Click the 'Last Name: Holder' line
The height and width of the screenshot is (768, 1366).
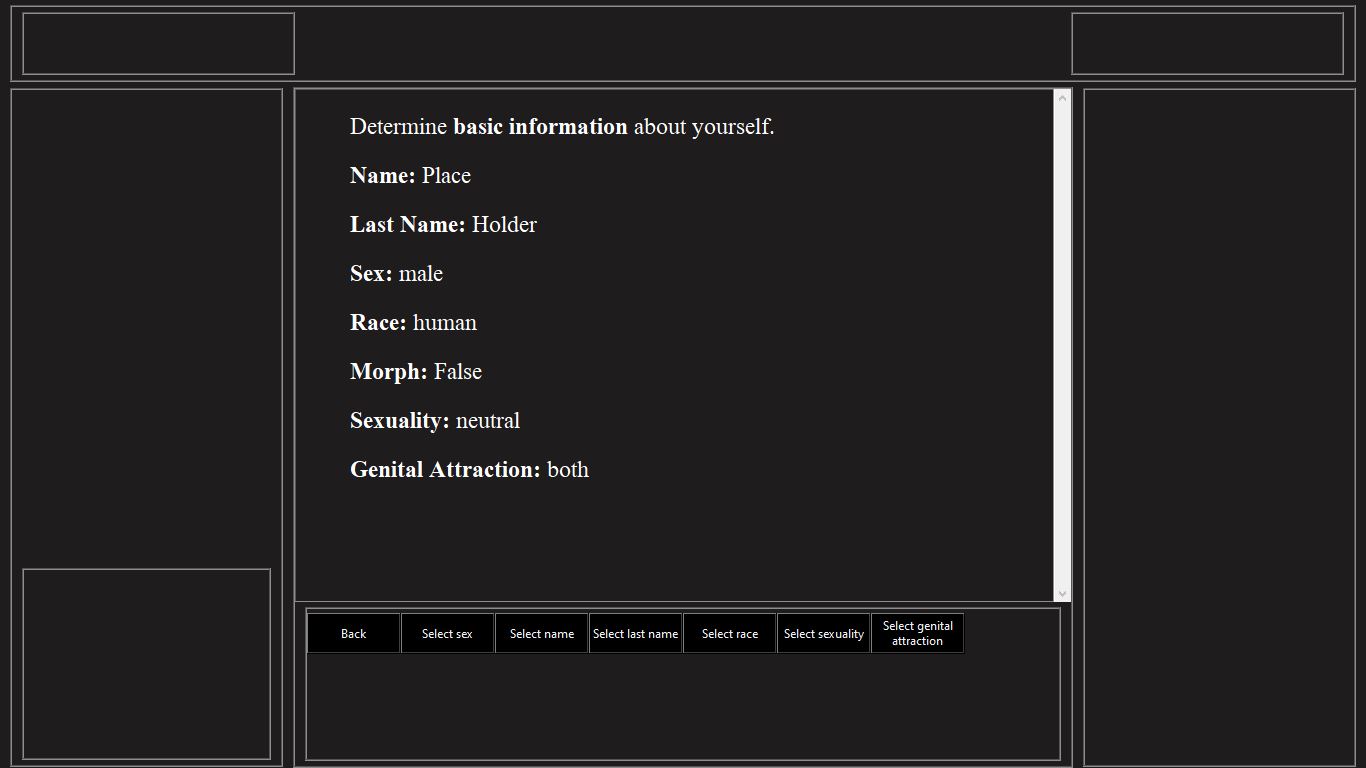pyautogui.click(x=443, y=225)
